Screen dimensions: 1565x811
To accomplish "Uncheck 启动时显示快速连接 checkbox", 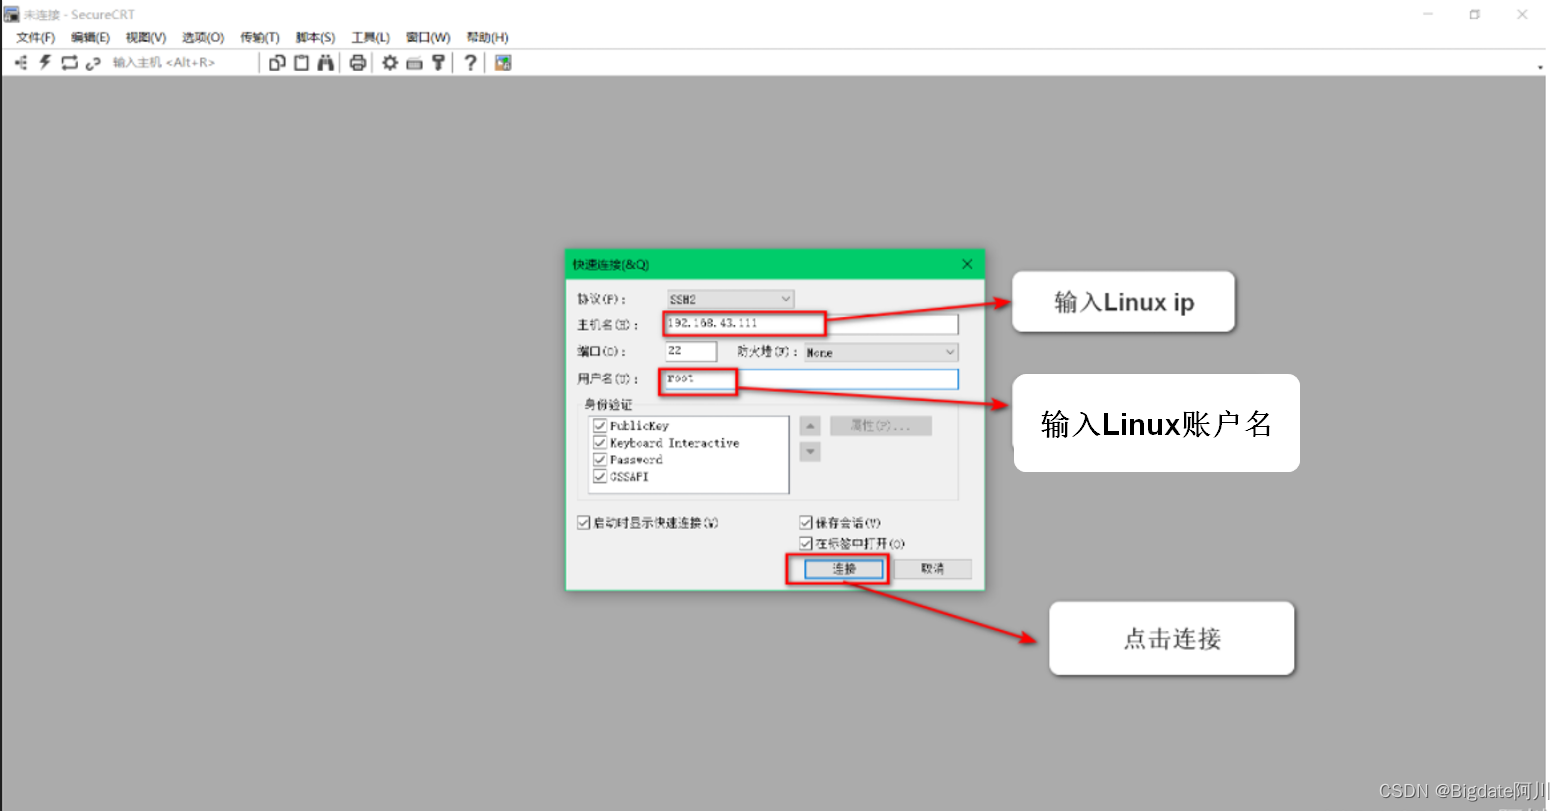I will [x=584, y=523].
